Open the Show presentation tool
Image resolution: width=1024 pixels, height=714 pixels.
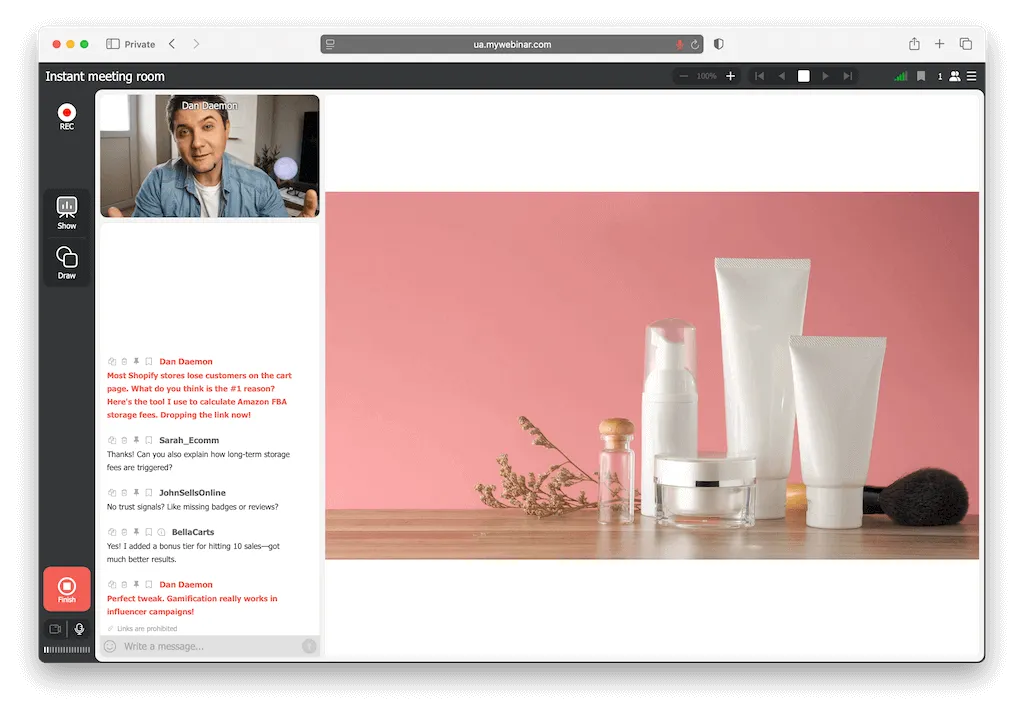(67, 213)
